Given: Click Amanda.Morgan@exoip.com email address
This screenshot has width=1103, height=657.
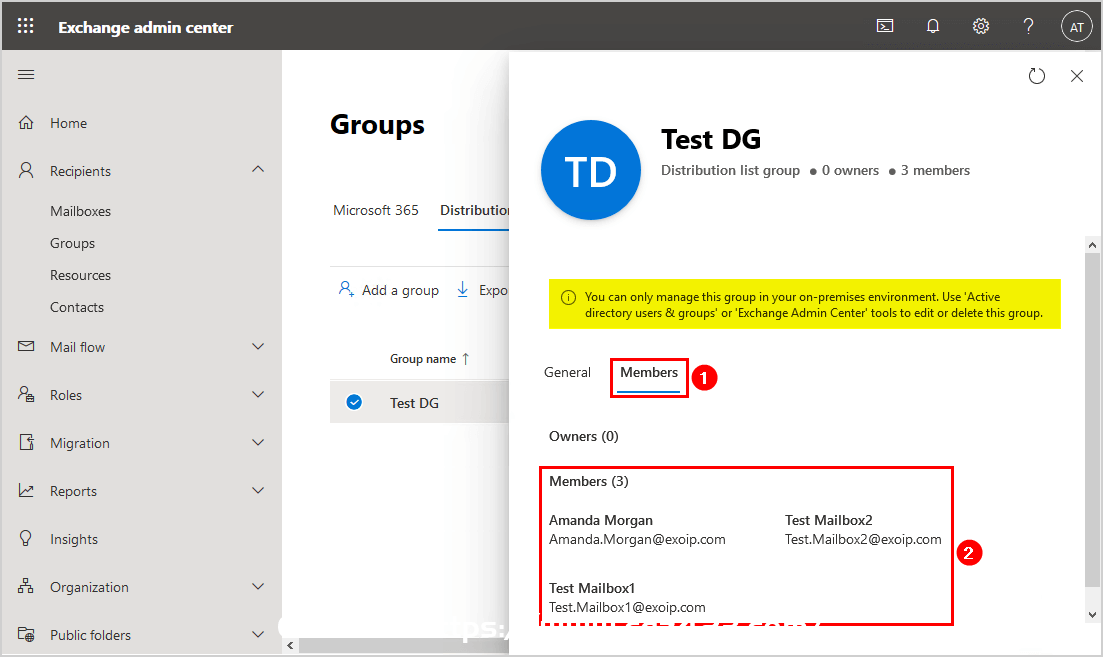Looking at the screenshot, I should point(637,540).
